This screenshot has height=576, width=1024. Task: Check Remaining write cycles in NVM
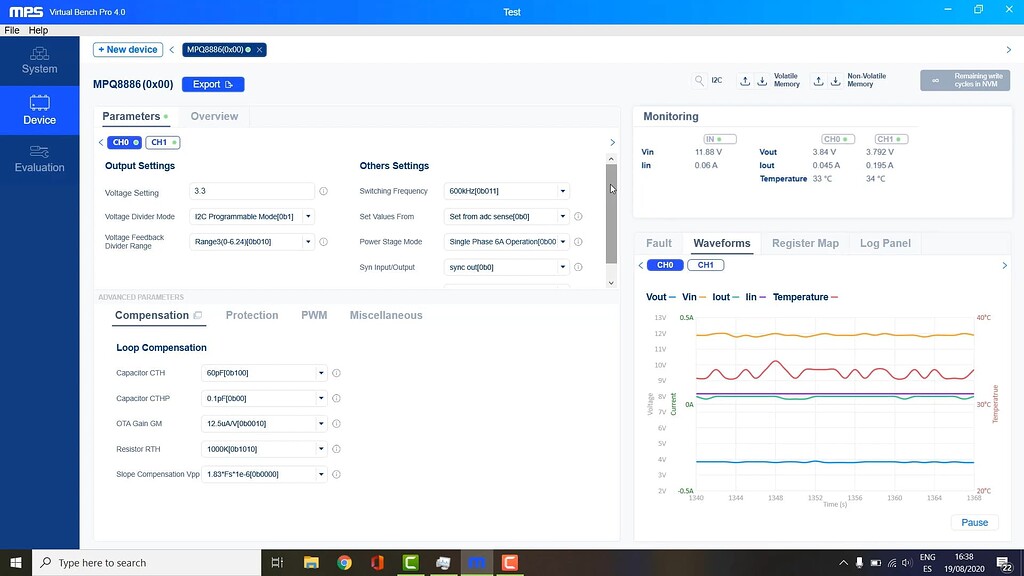[x=963, y=81]
